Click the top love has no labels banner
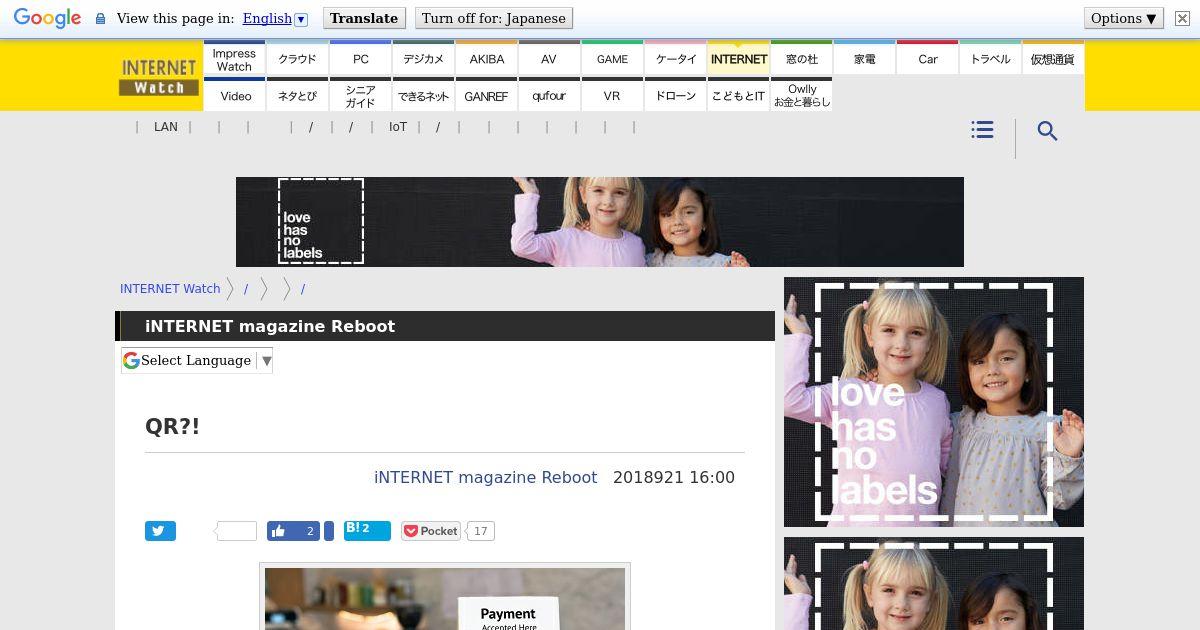1200x630 pixels. 600,222
